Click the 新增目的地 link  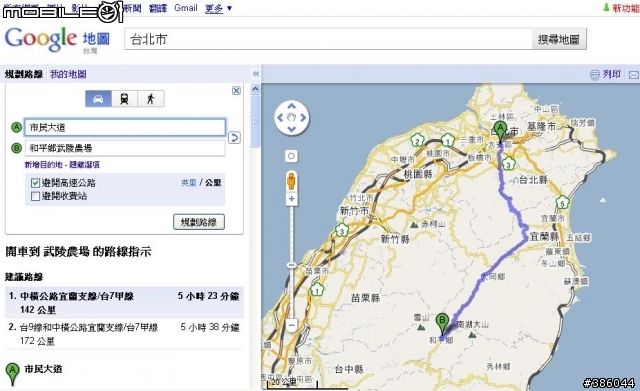click(43, 165)
